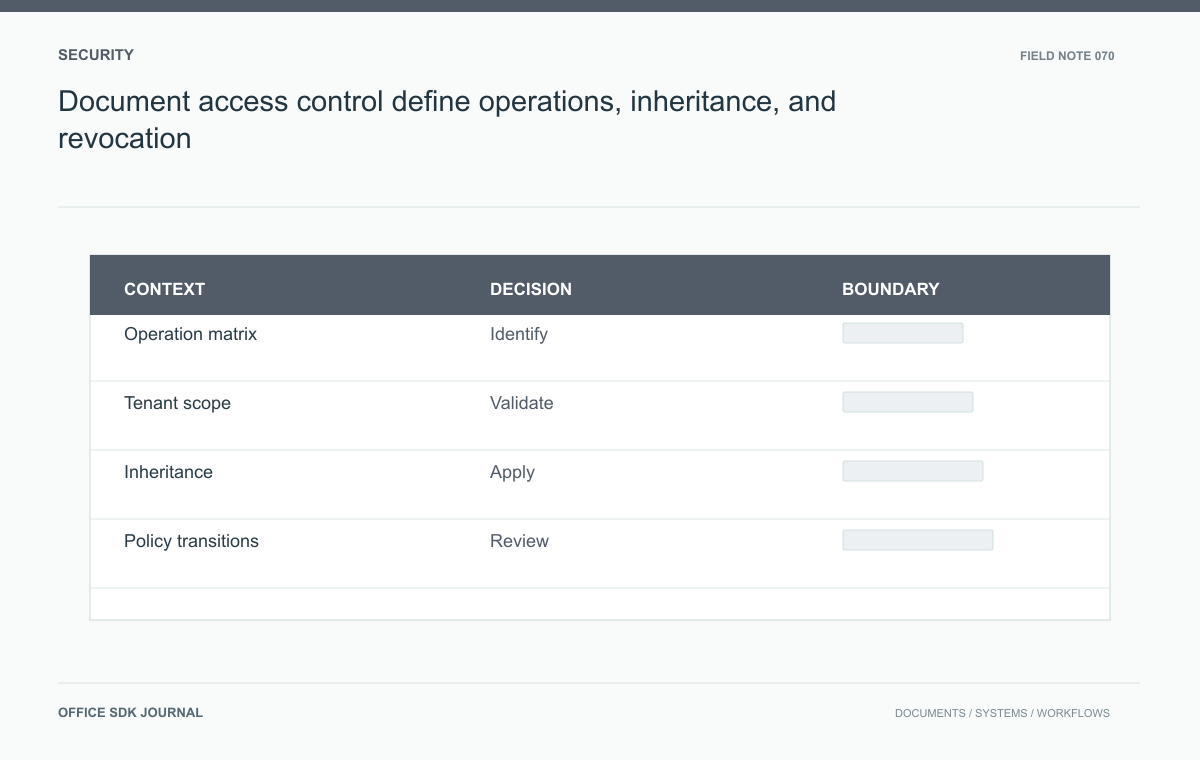Click the Review decision cell

[x=519, y=541]
